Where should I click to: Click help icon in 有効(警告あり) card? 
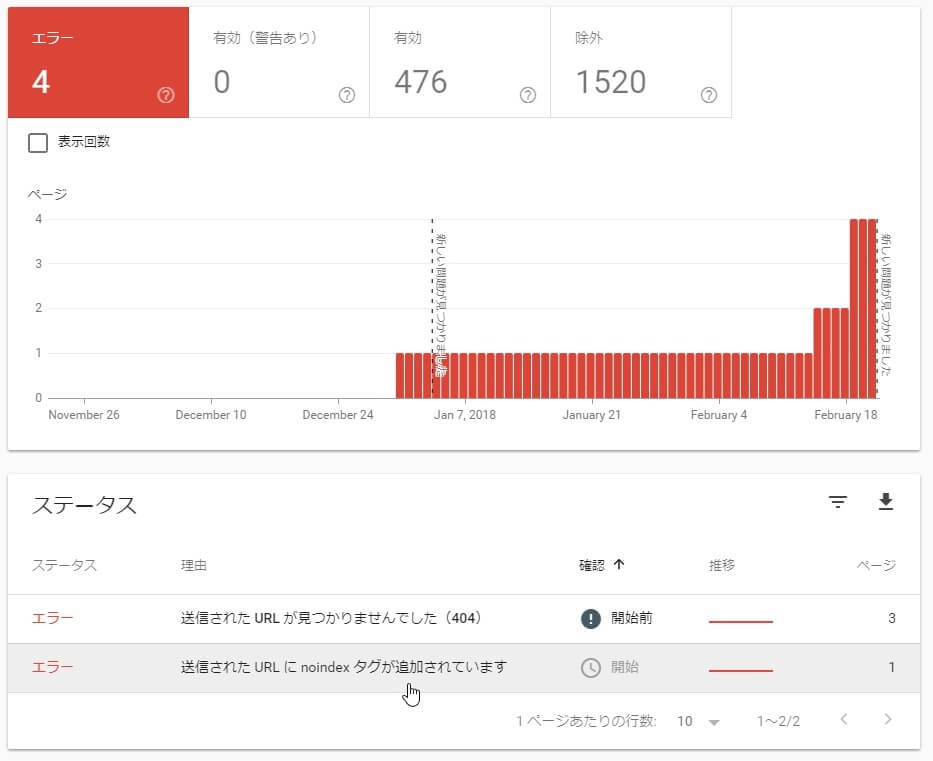click(x=347, y=95)
